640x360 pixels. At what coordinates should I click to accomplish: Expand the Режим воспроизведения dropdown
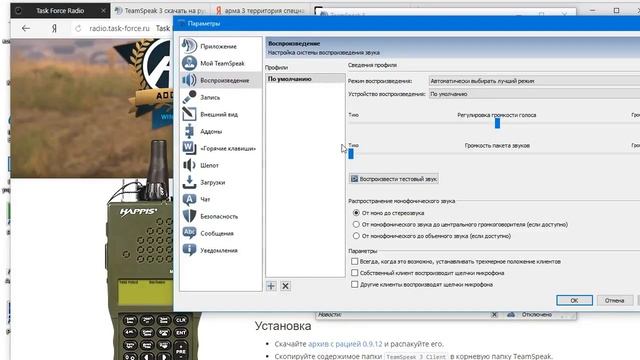534,81
